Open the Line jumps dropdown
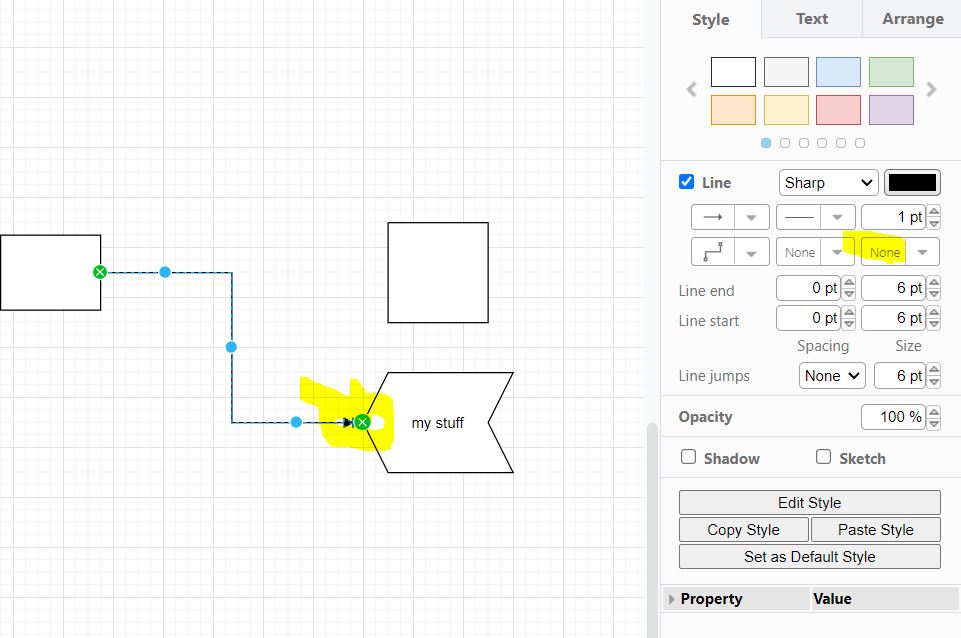 (x=832, y=375)
